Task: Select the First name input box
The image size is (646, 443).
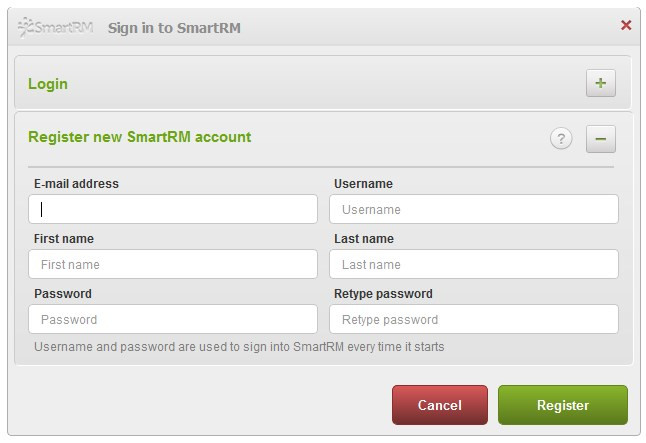Action: (173, 264)
